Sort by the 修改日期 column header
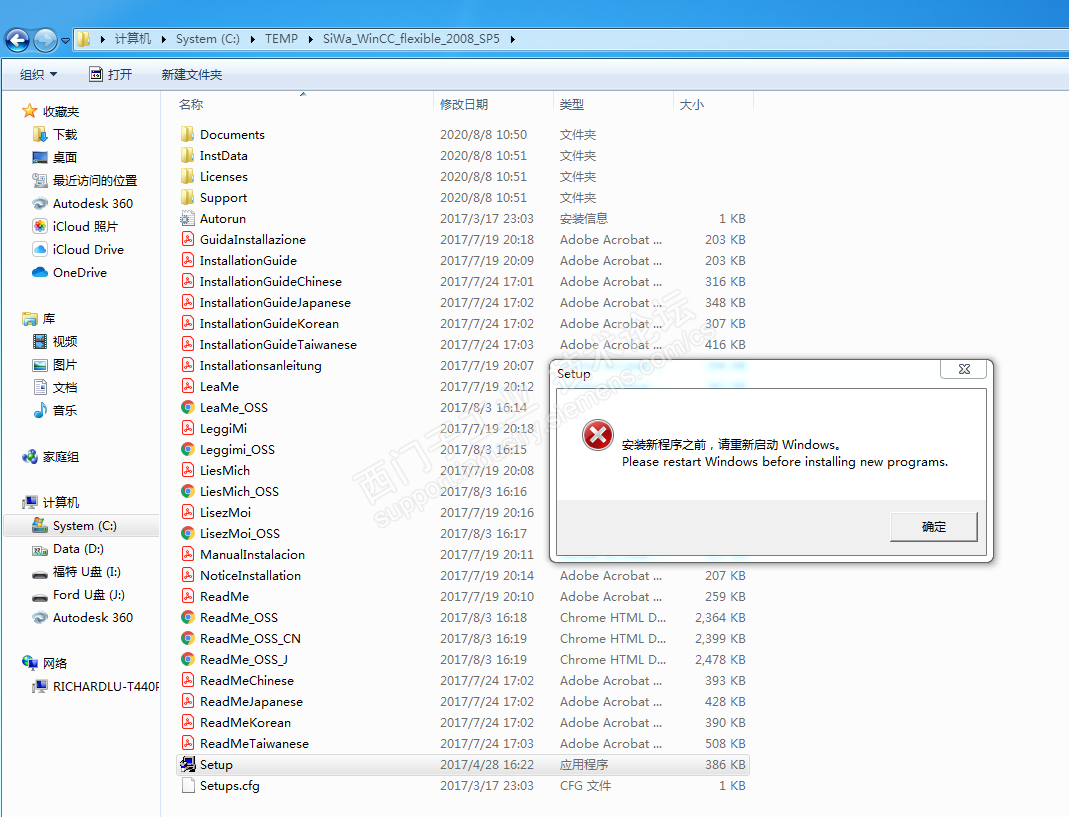Image resolution: width=1069 pixels, height=817 pixels. [464, 104]
